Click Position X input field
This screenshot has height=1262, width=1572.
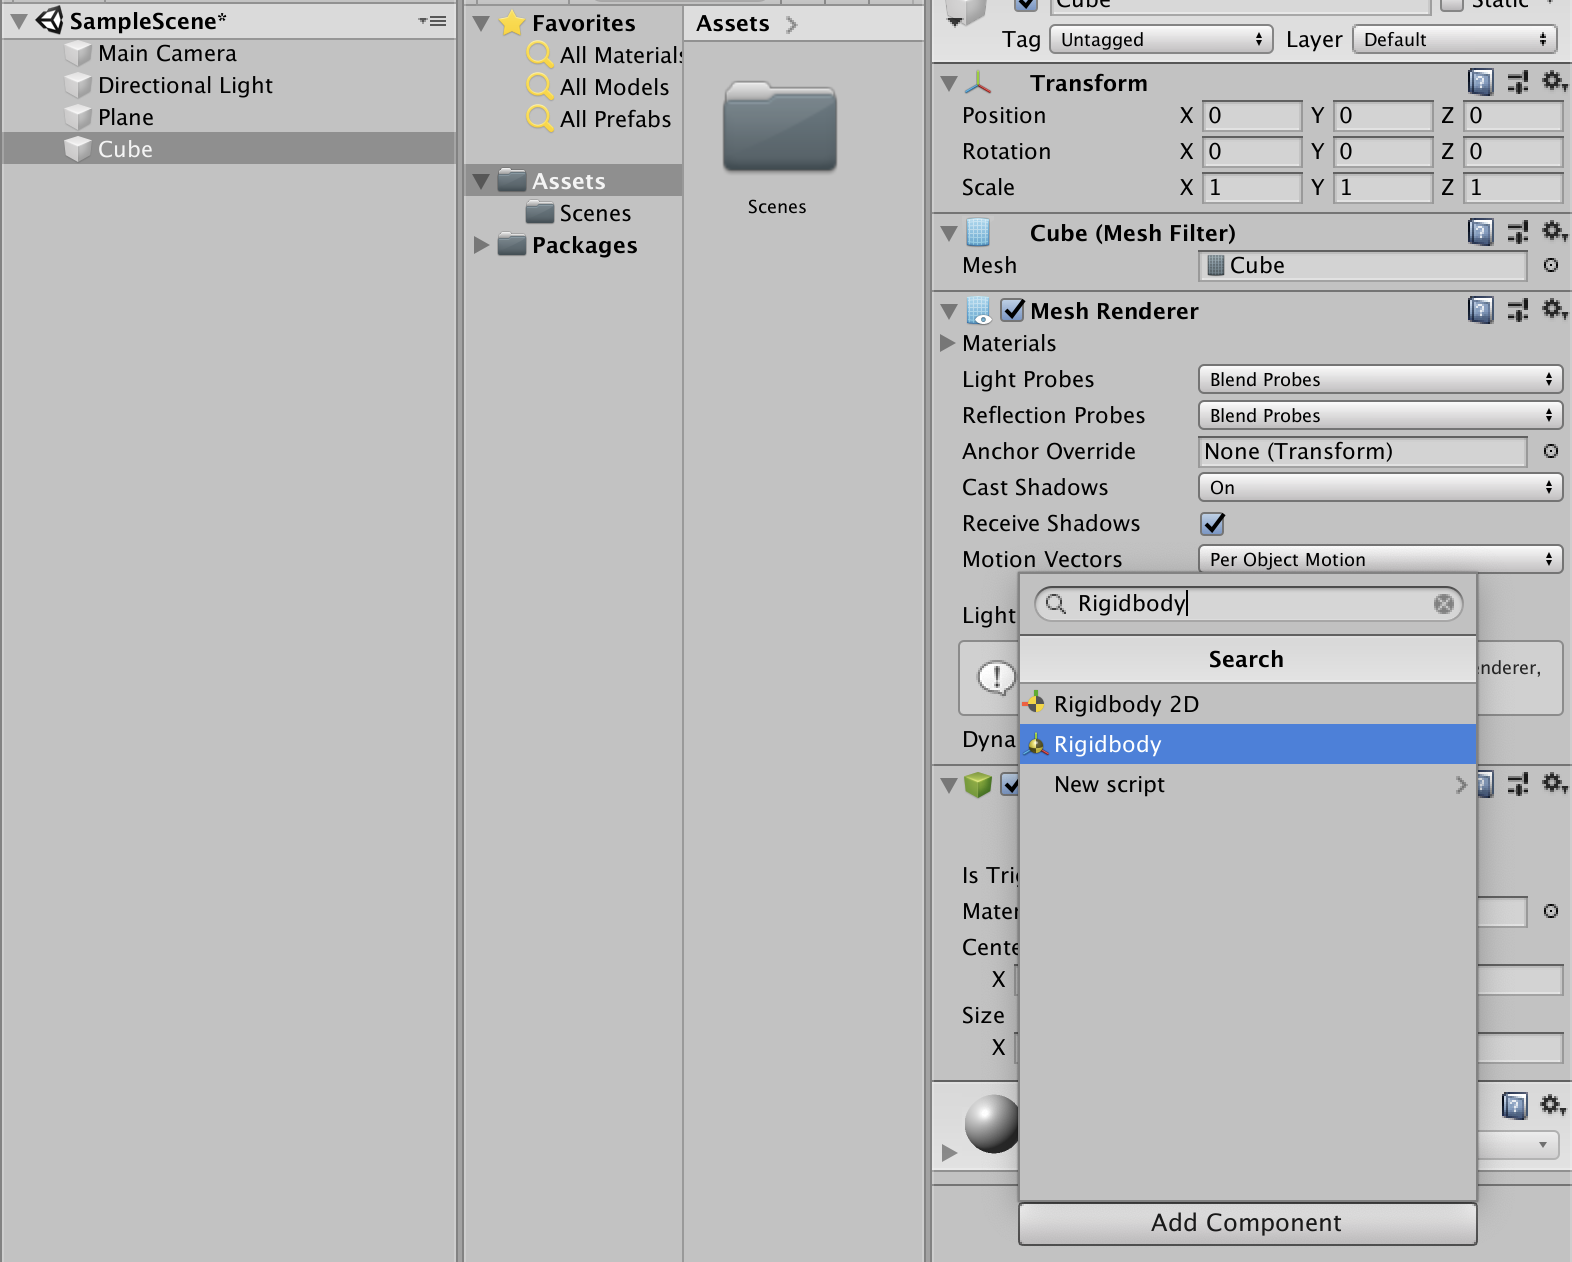[1252, 116]
